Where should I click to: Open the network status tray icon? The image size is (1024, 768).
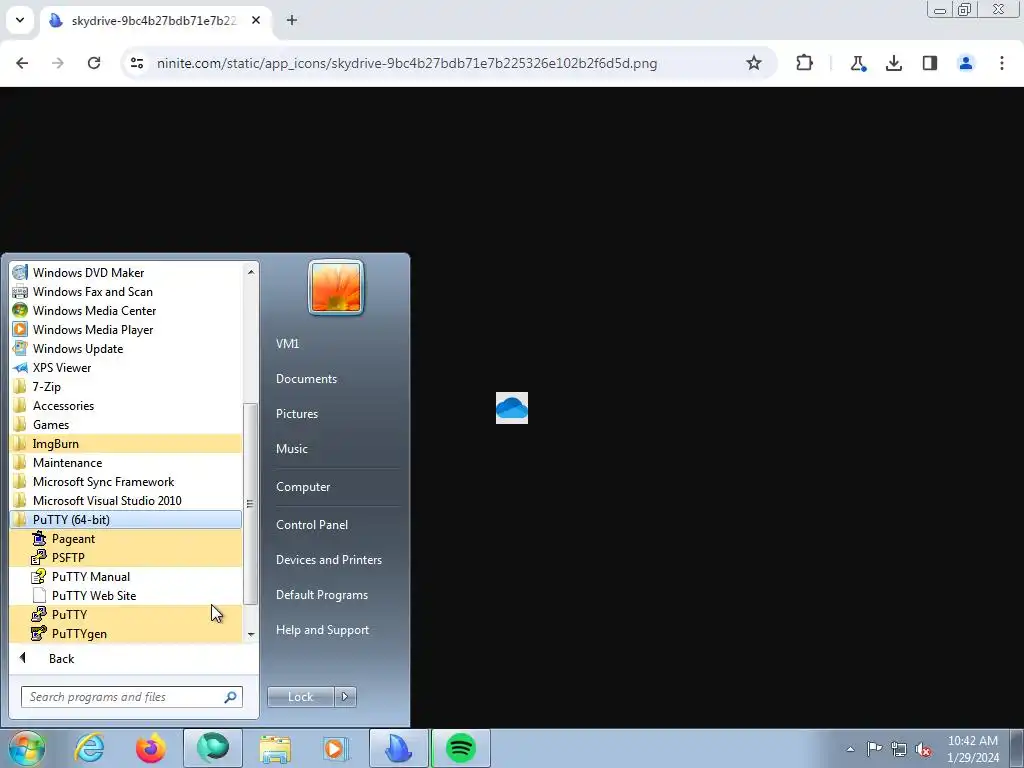tap(899, 749)
